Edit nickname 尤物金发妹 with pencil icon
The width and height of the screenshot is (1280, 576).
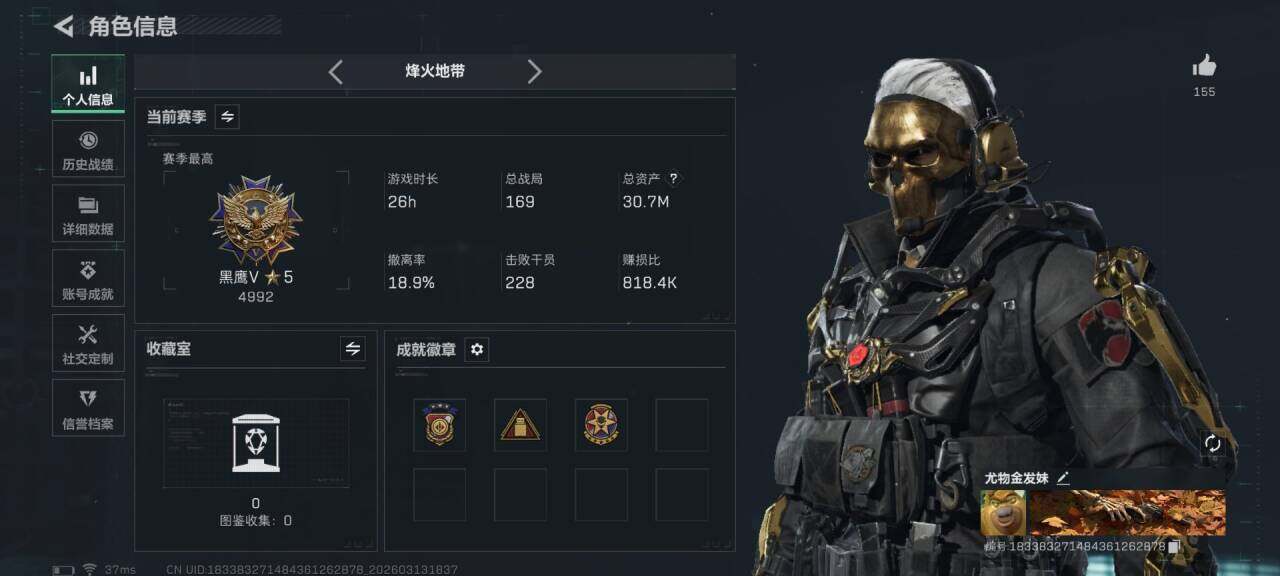pyautogui.click(x=1062, y=478)
